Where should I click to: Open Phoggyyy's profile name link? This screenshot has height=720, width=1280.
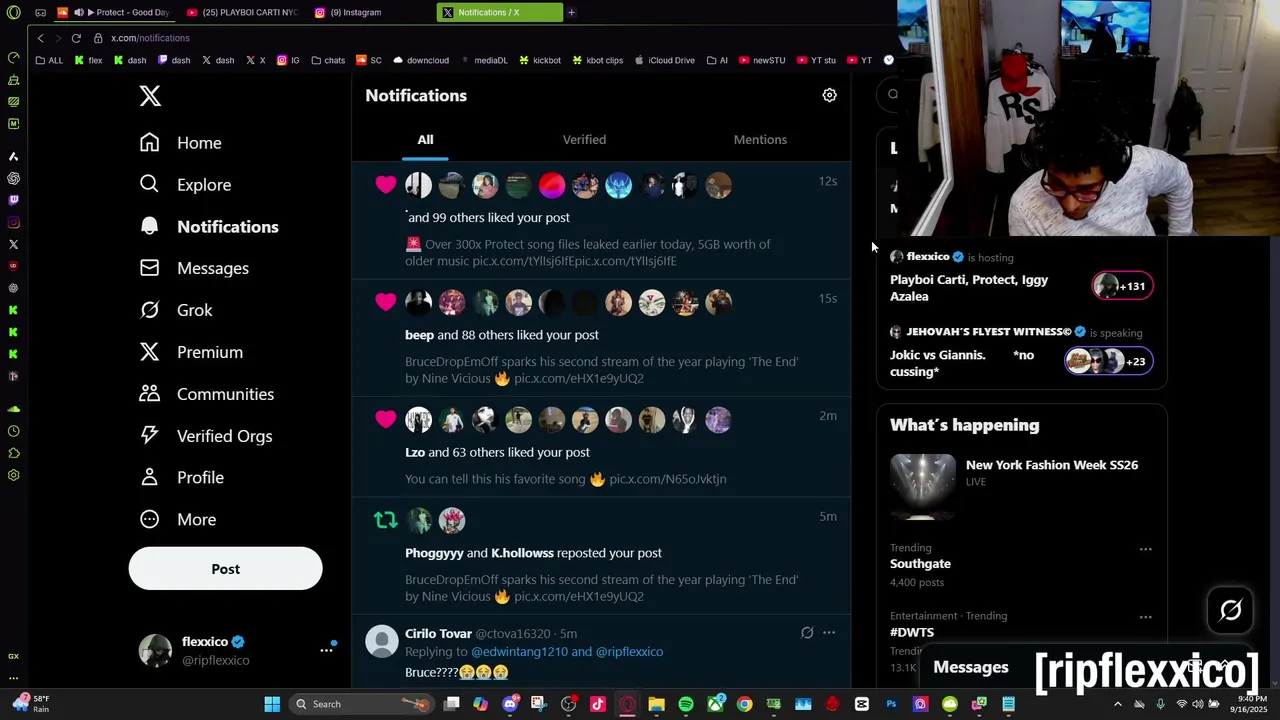[x=434, y=553]
